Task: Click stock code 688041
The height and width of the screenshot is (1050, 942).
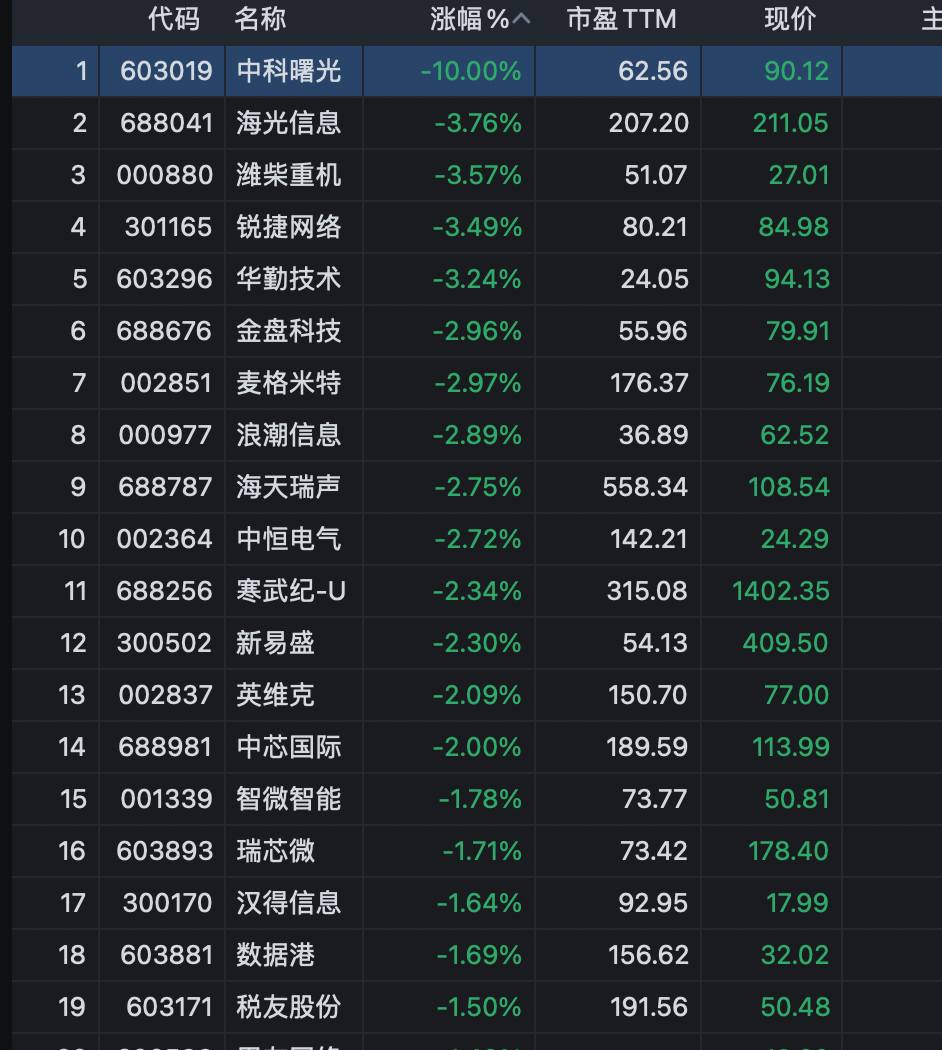Action: pyautogui.click(x=166, y=123)
